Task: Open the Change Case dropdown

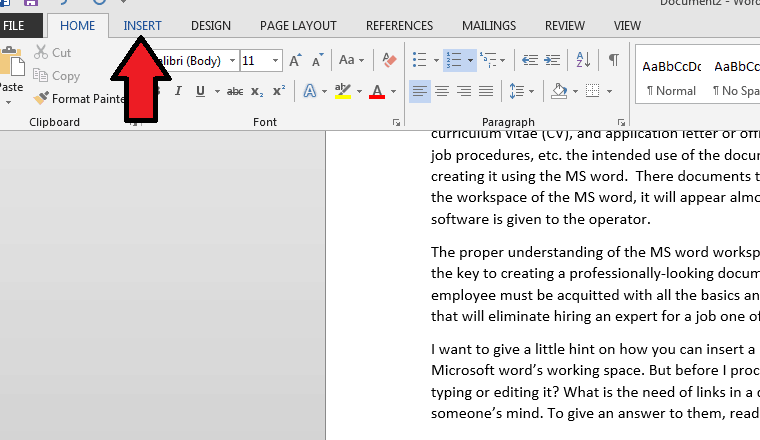Action: (352, 61)
